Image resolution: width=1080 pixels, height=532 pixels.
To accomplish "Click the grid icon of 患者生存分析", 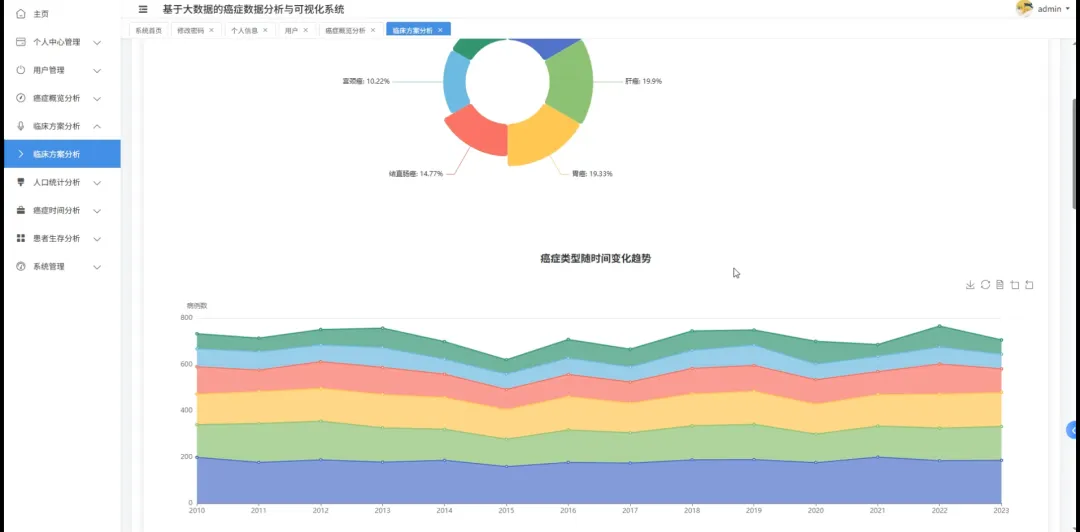I will (x=21, y=238).
